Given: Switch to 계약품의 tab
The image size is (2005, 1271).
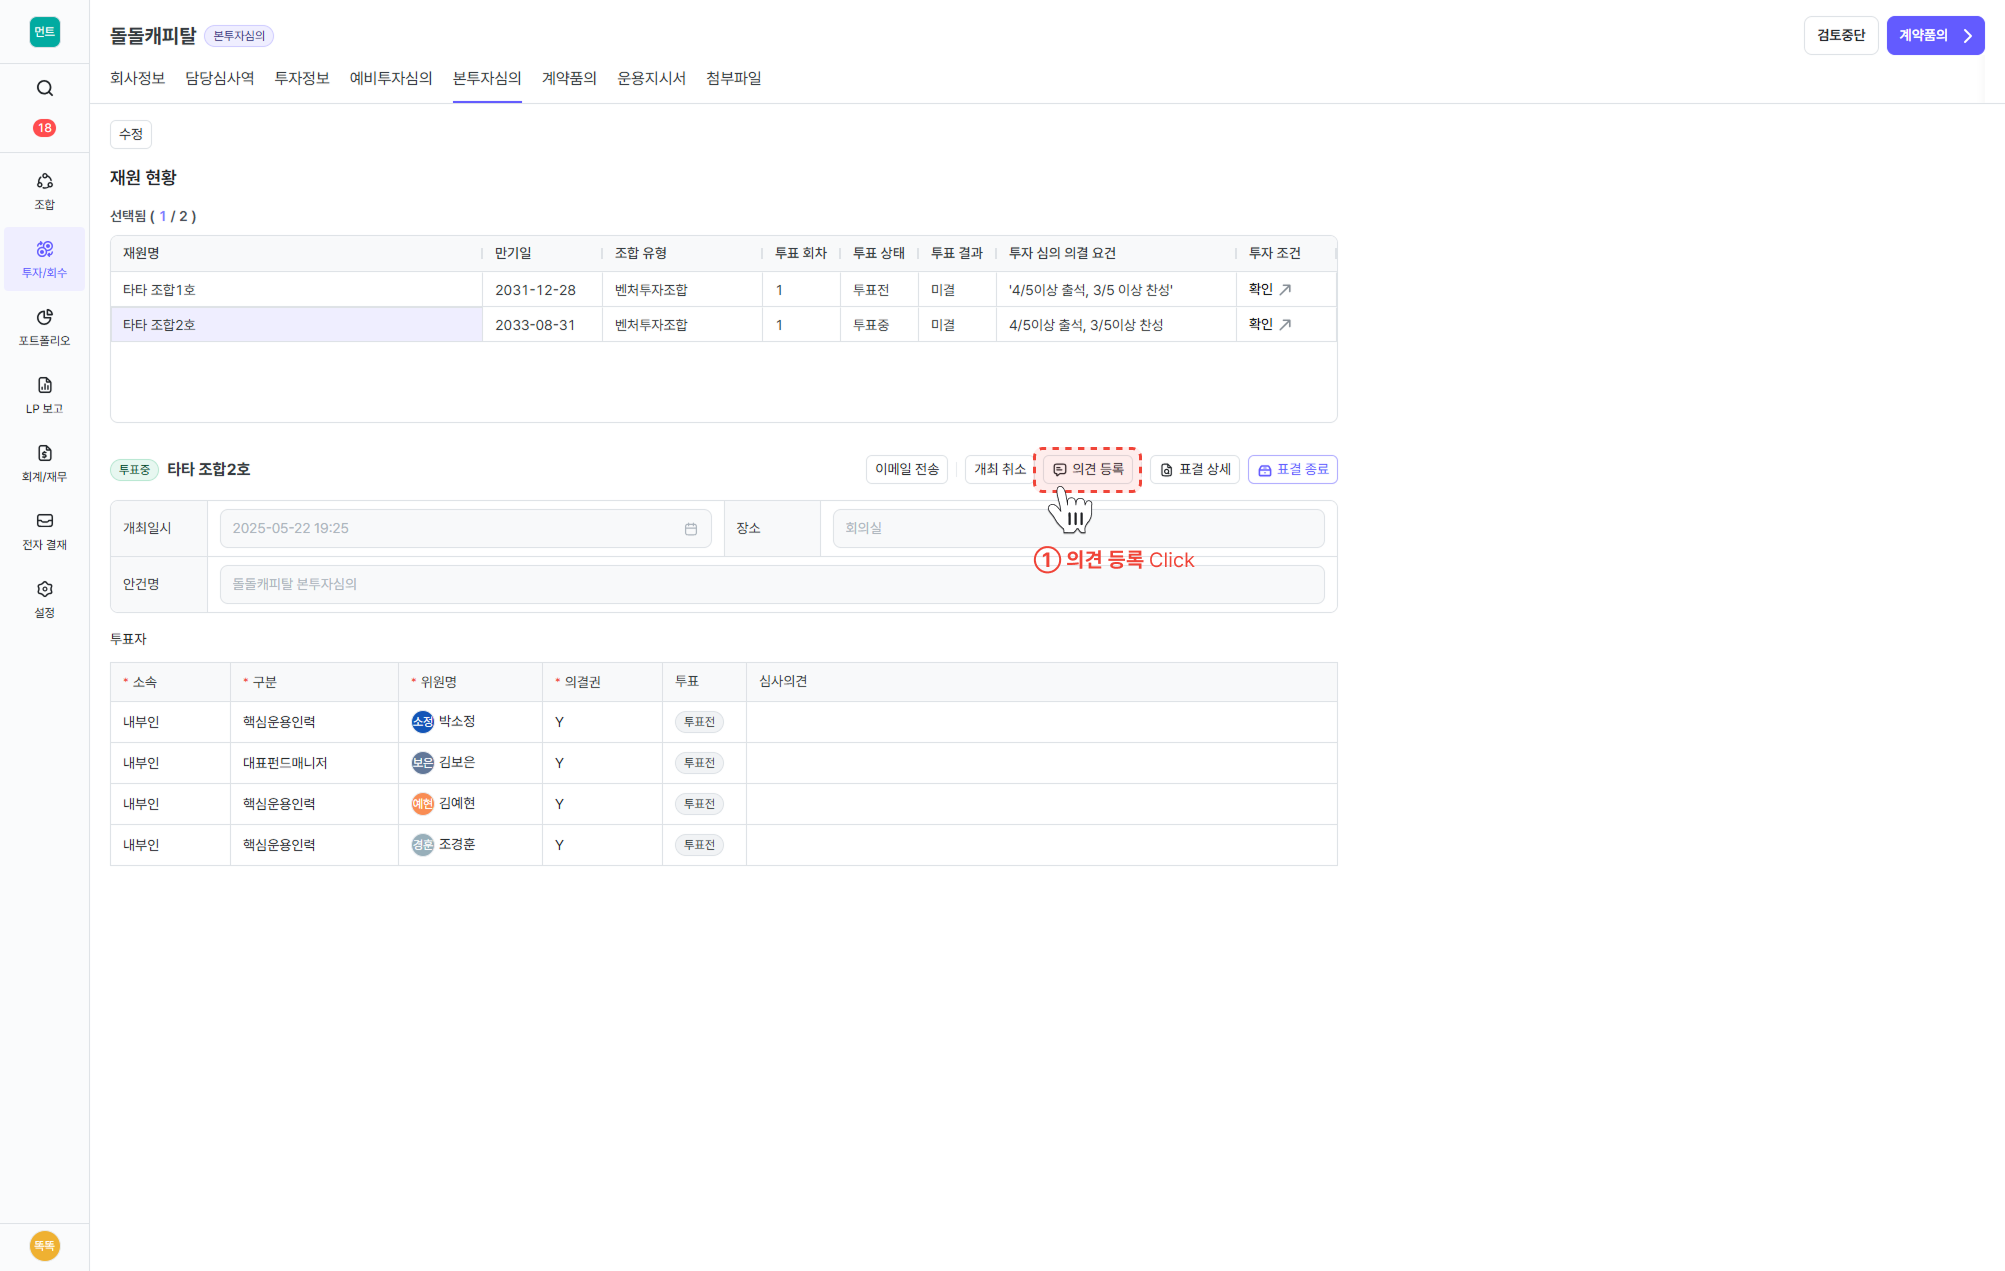Looking at the screenshot, I should point(569,78).
